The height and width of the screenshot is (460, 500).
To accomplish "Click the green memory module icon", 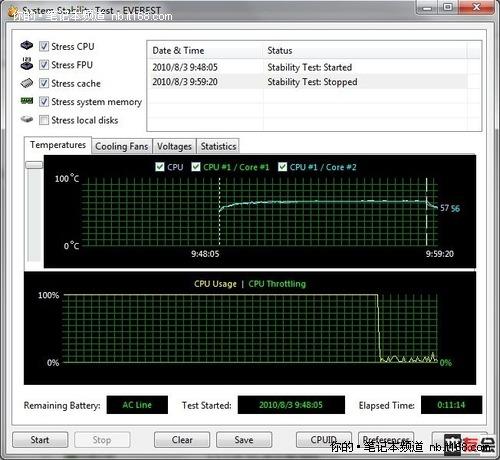I will tap(27, 100).
